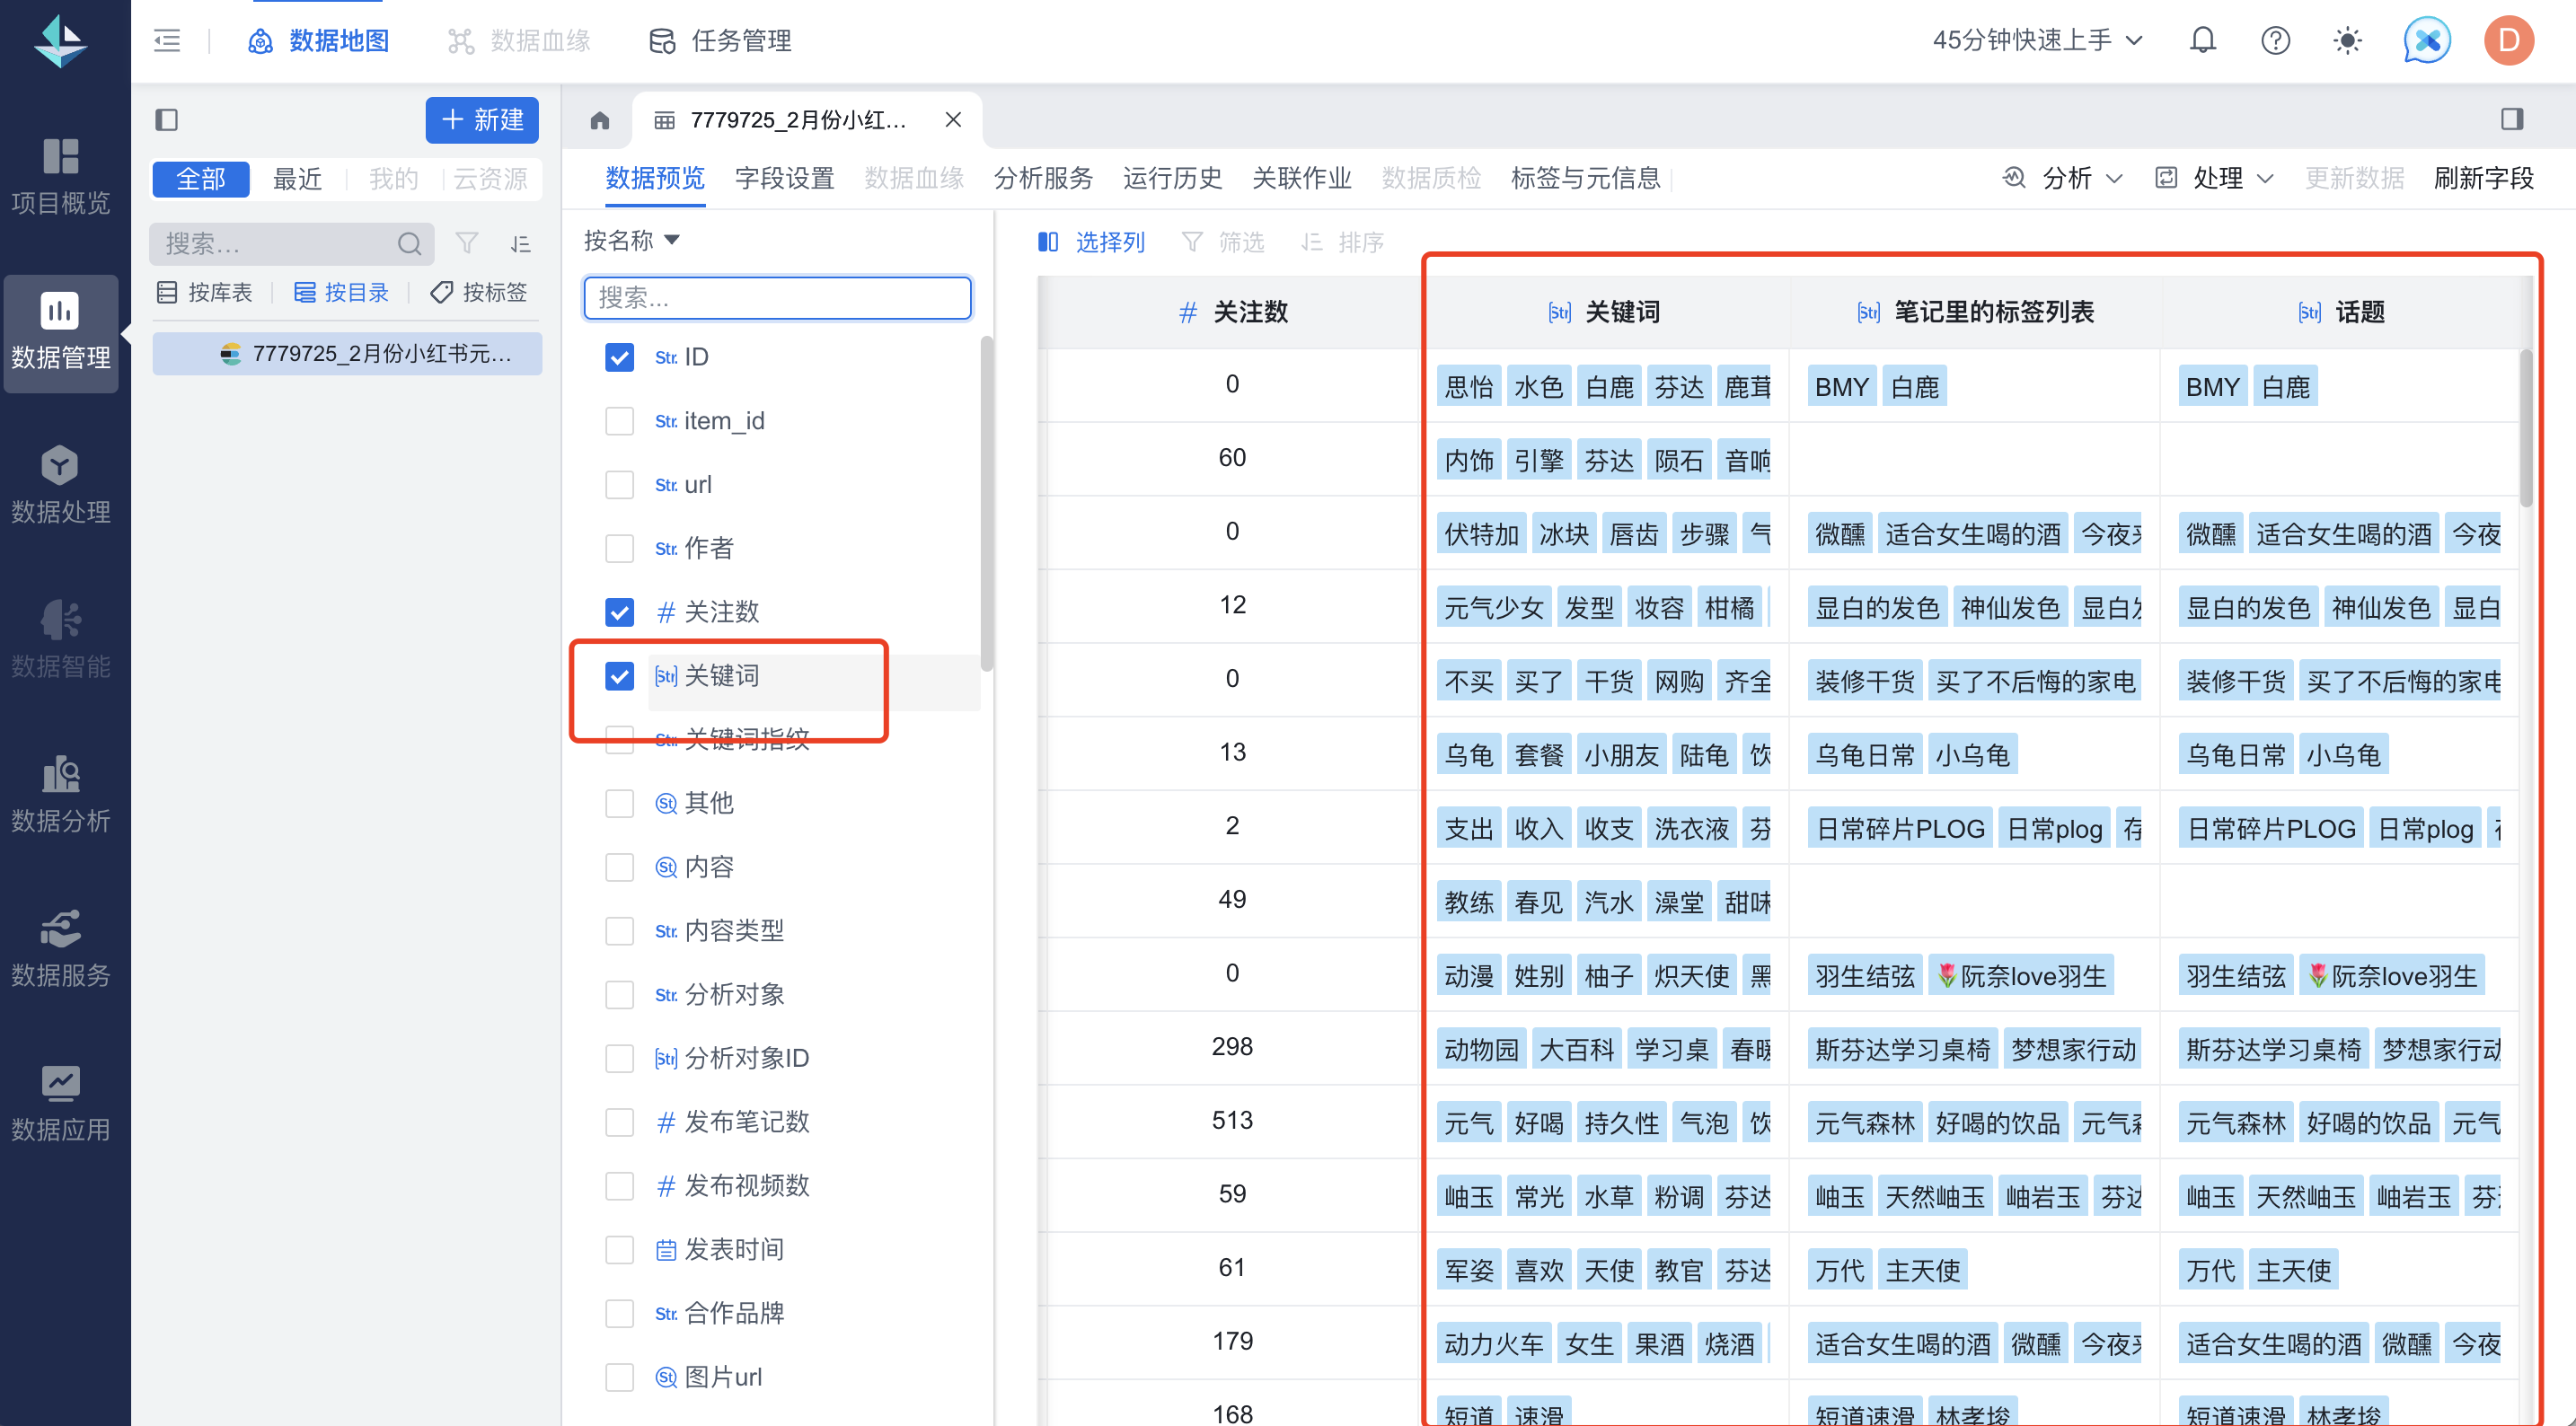This screenshot has width=2576, height=1426.
Task: Open the user avatar D
Action: tap(2508, 40)
